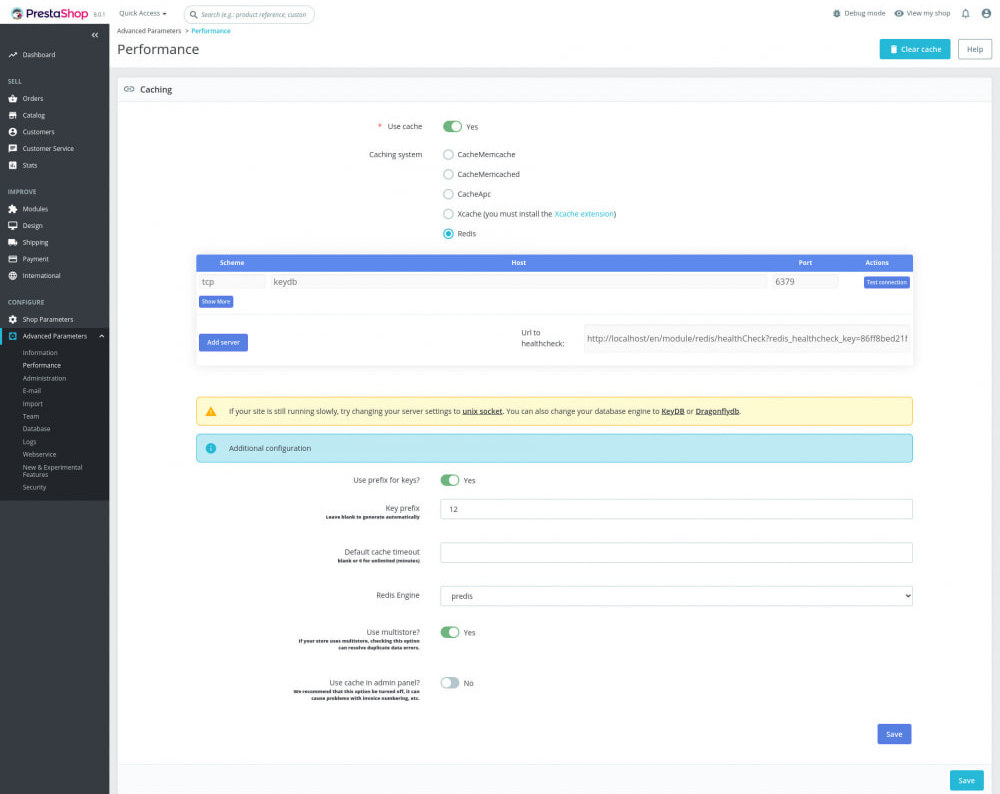The width and height of the screenshot is (1000, 794).
Task: Click the Dashboard trend icon
Action: click(13, 55)
